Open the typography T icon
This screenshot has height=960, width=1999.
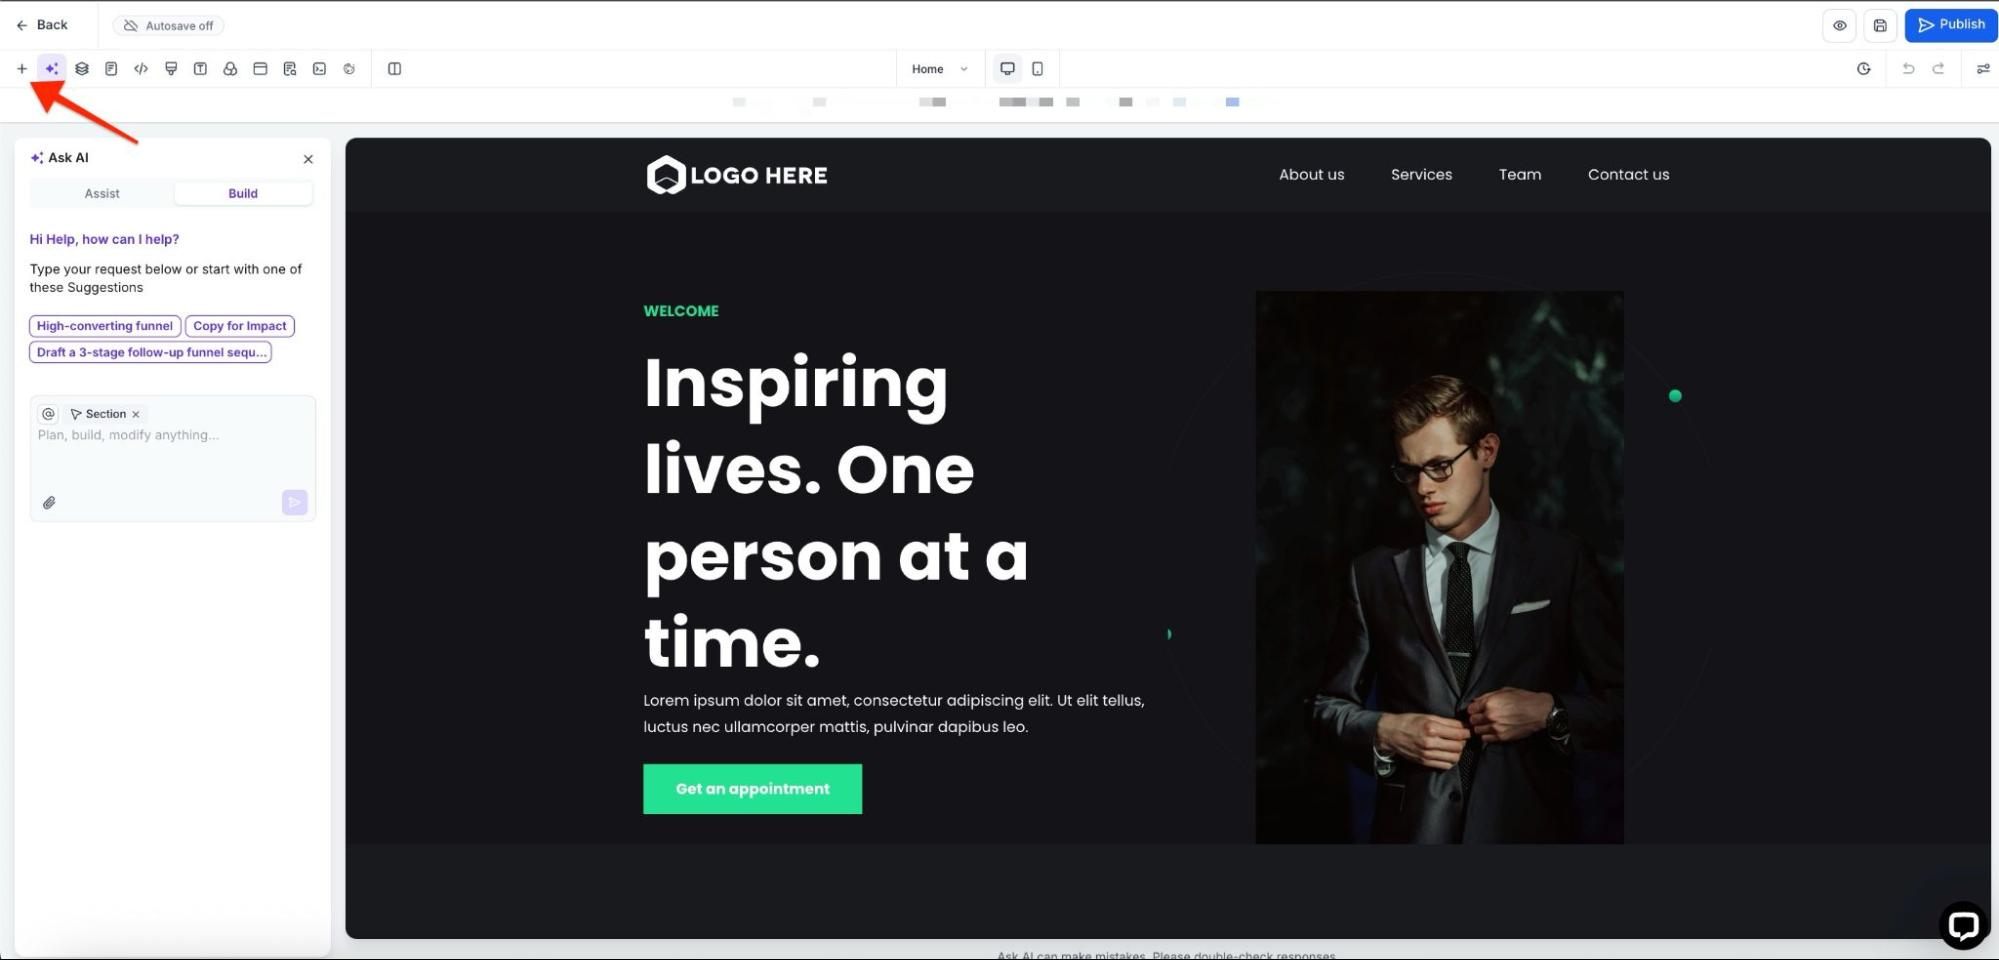click(200, 69)
